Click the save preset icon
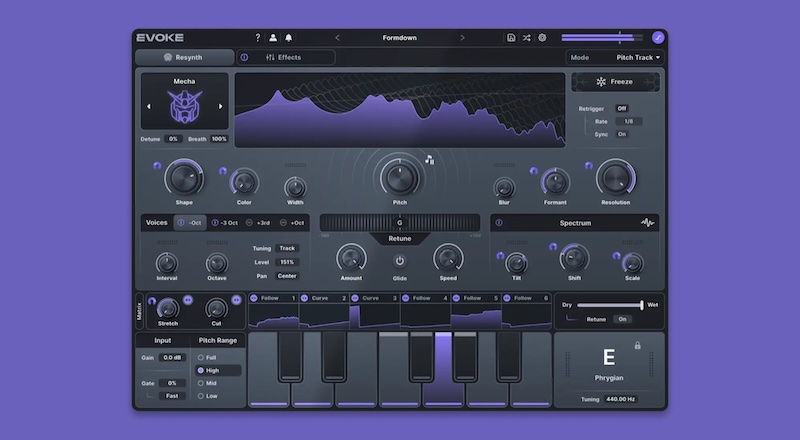The height and width of the screenshot is (440, 800). tap(511, 38)
